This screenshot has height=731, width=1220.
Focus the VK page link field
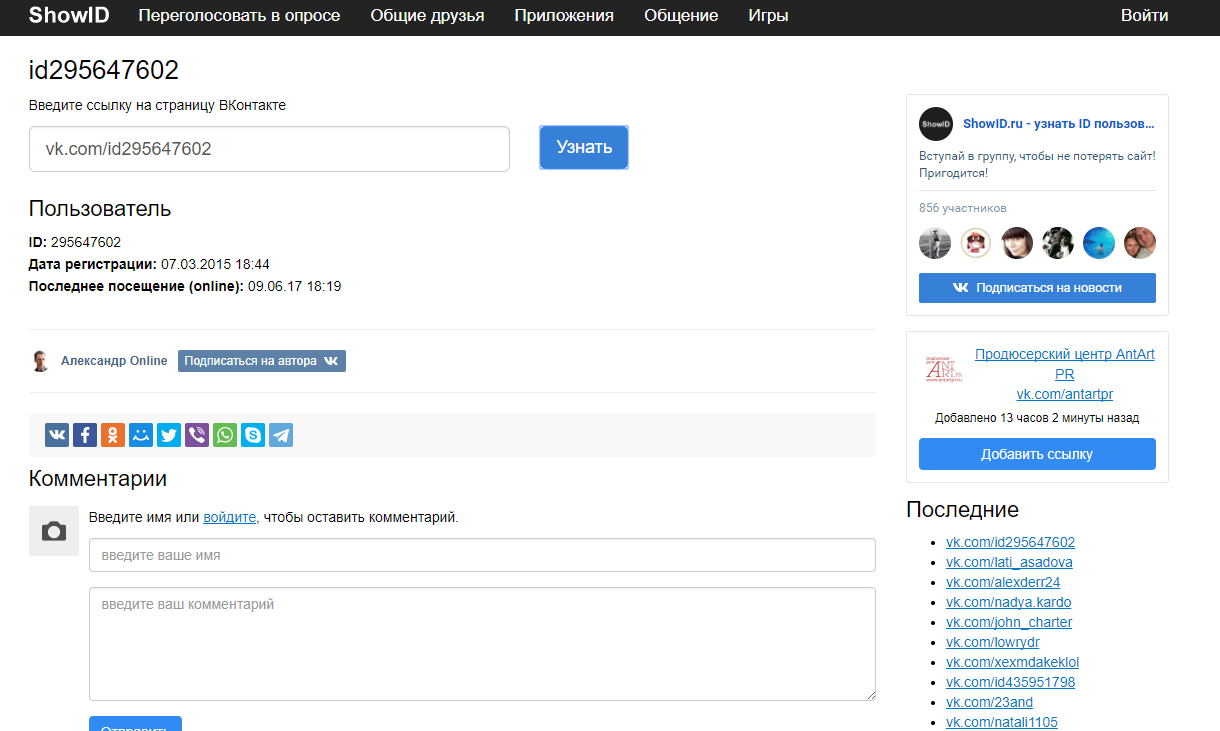[x=269, y=149]
